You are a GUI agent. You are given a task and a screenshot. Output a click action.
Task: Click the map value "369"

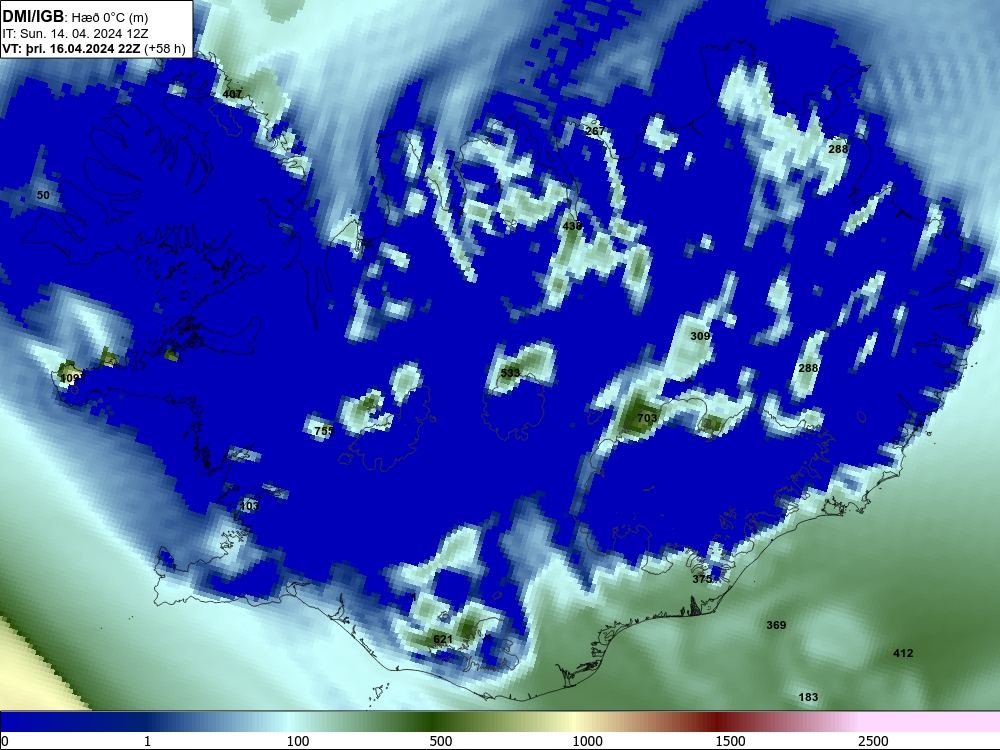(776, 625)
